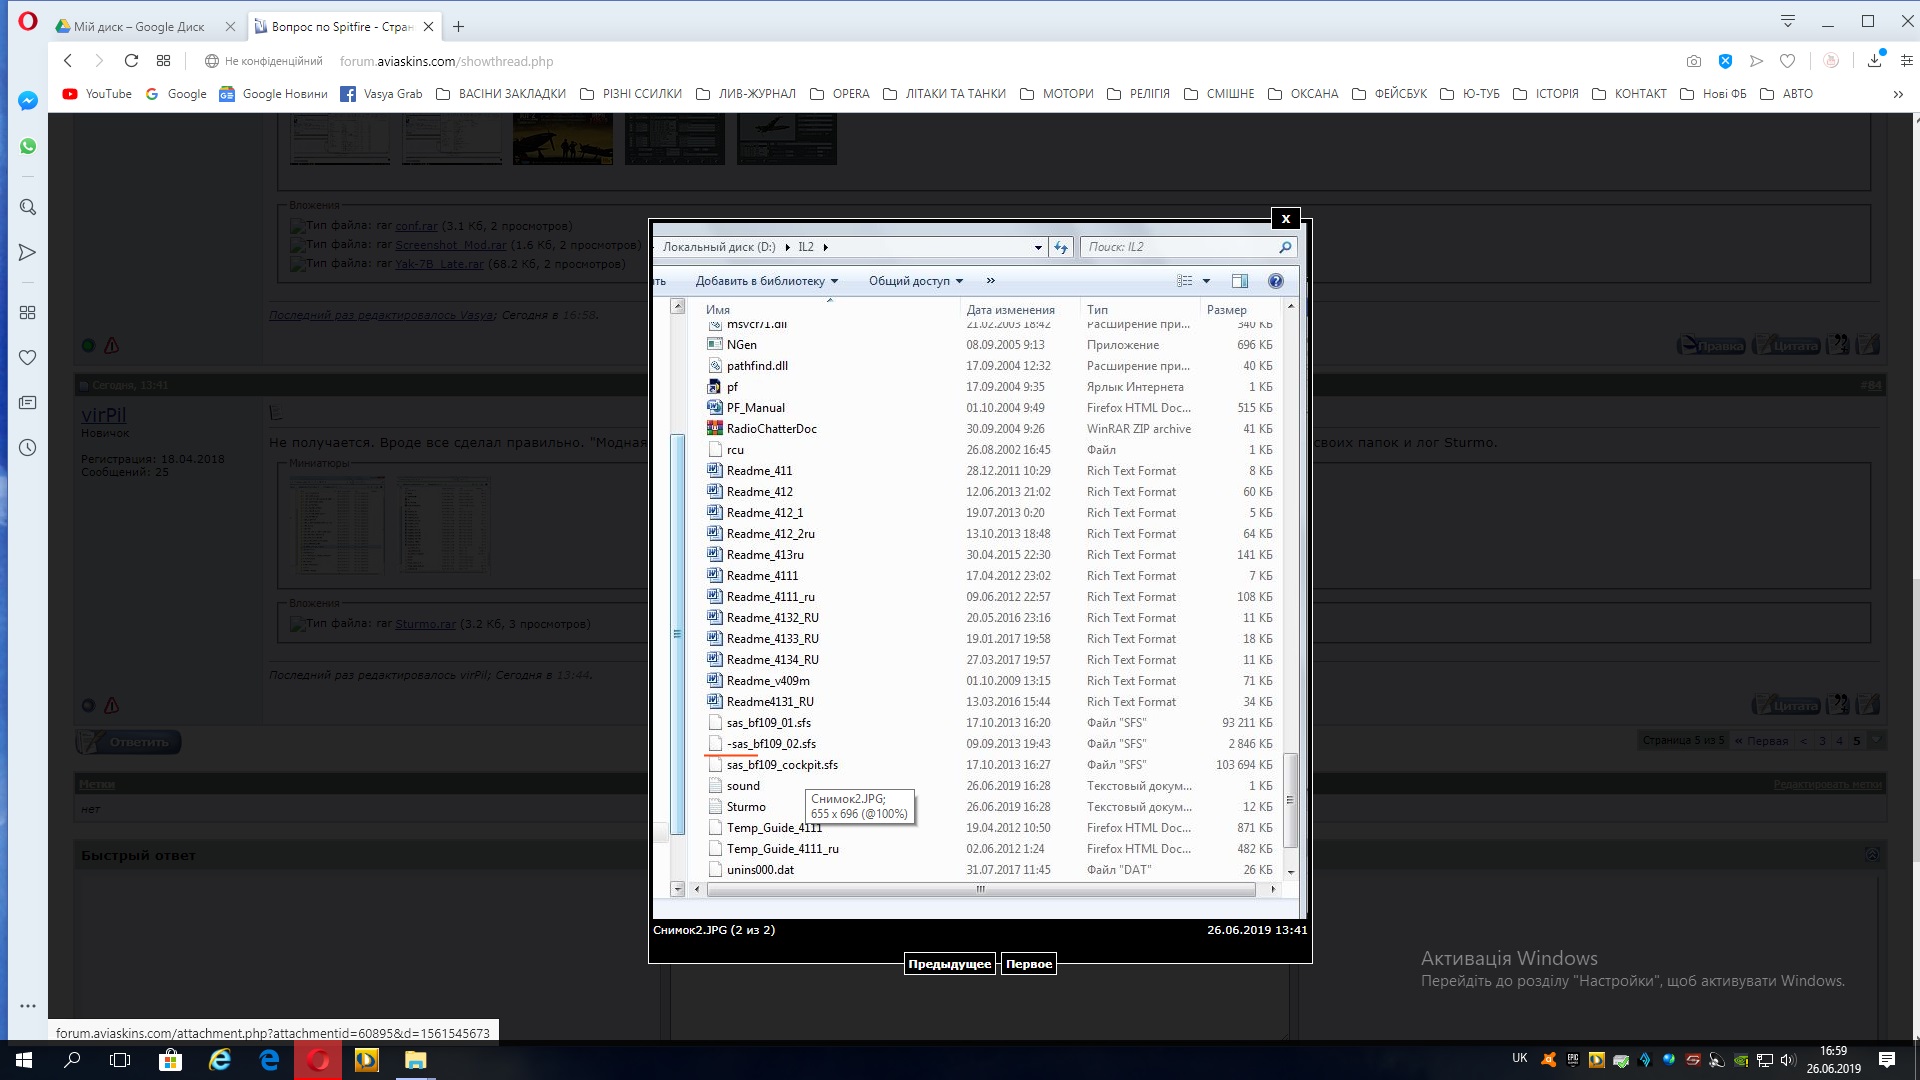Open the ВАСІНИ ЗАКЛАДКИ bookmarks folder
Image resolution: width=1920 pixels, height=1080 pixels.
click(500, 94)
